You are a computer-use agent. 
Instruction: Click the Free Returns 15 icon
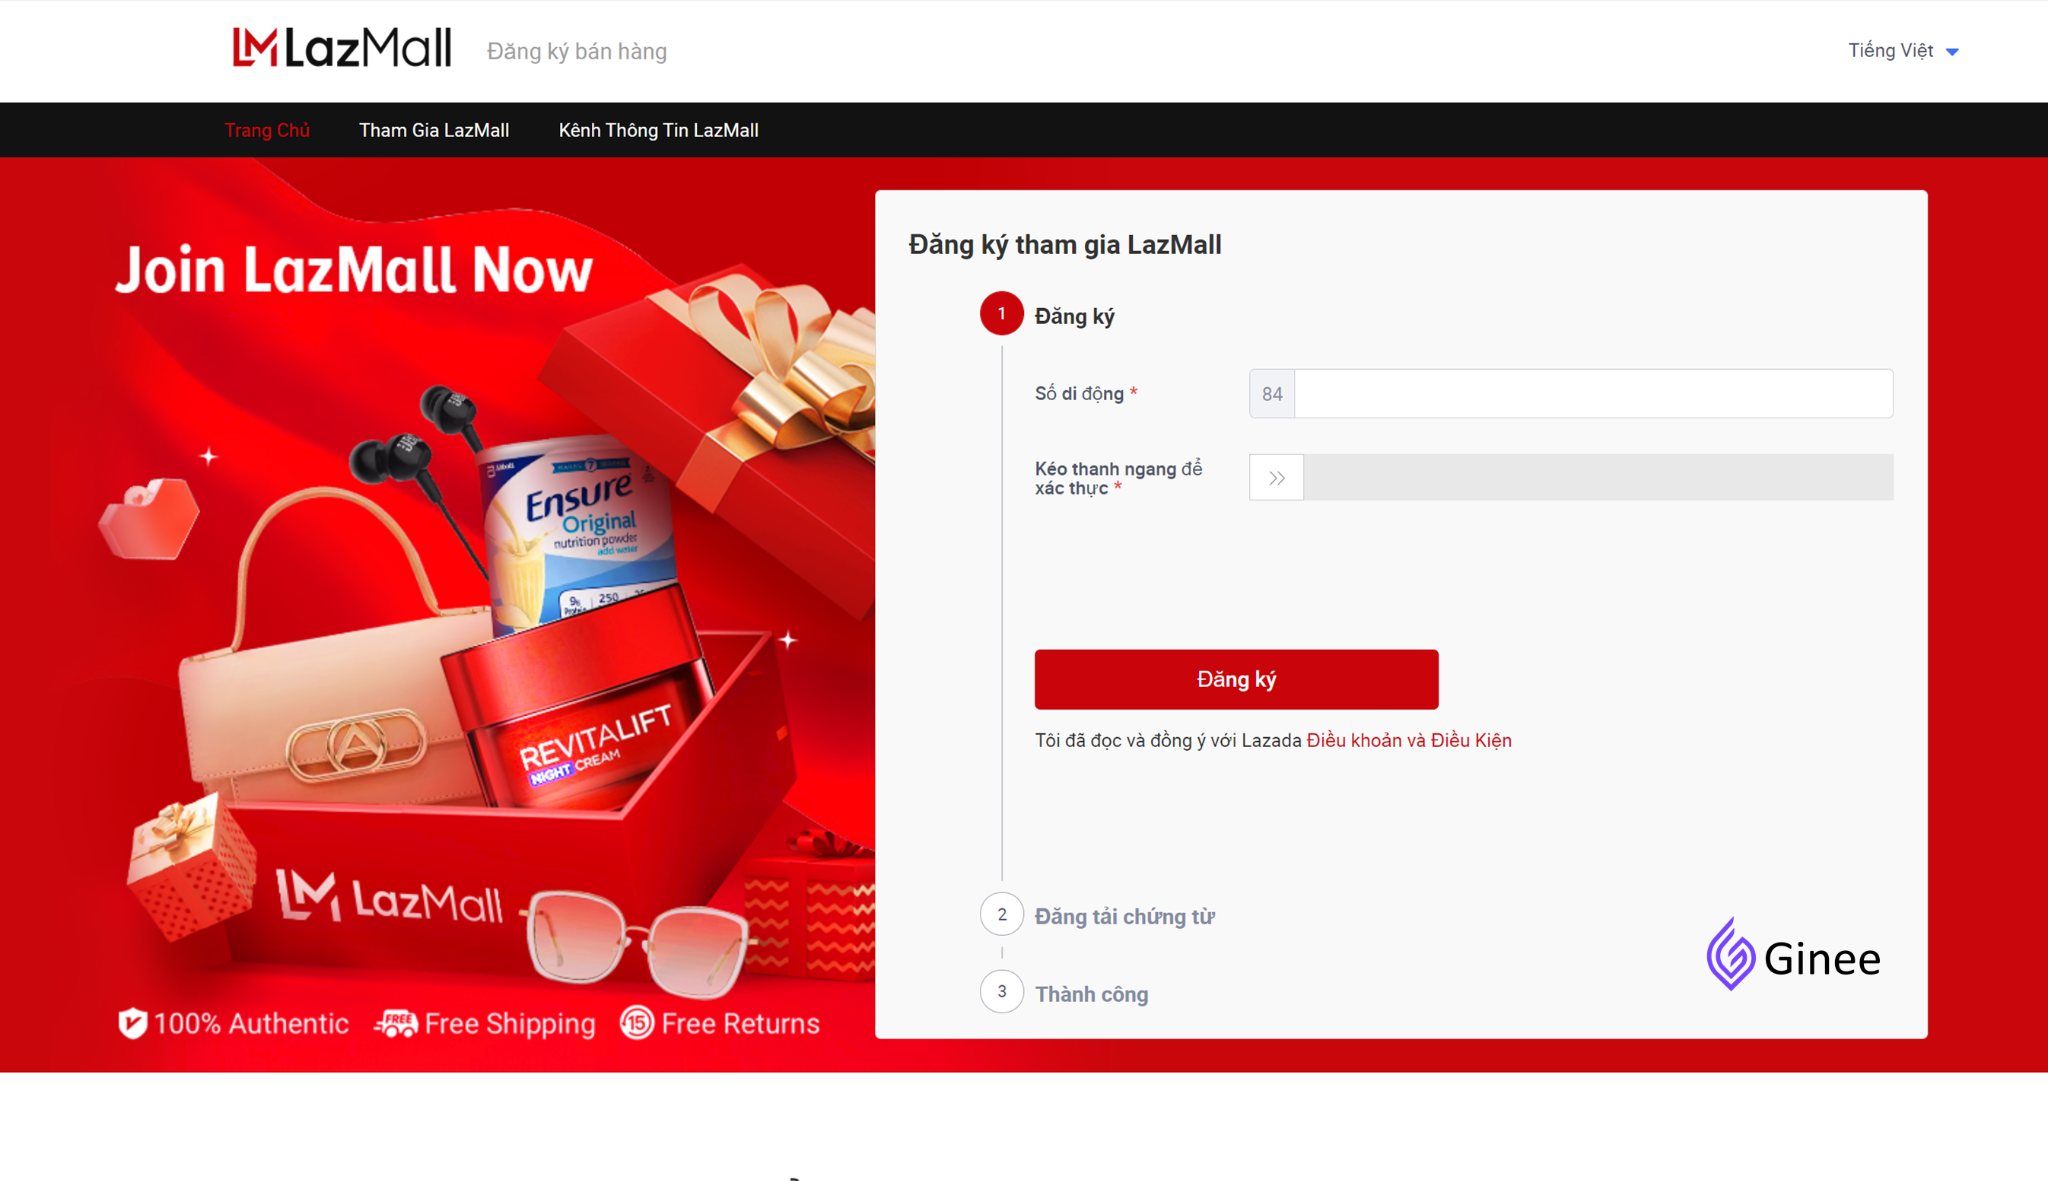click(x=637, y=1023)
